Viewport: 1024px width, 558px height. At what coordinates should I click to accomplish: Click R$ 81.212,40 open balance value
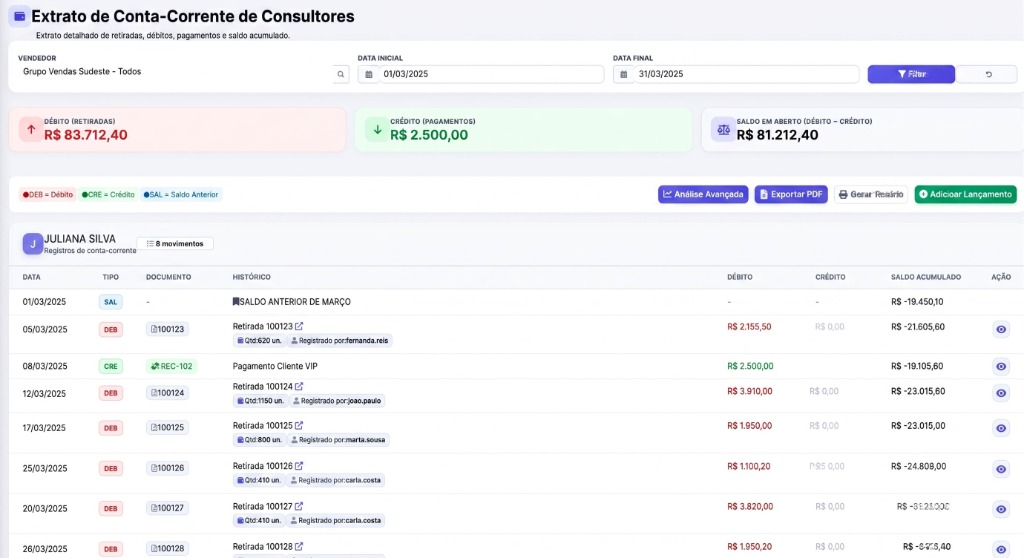[777, 135]
